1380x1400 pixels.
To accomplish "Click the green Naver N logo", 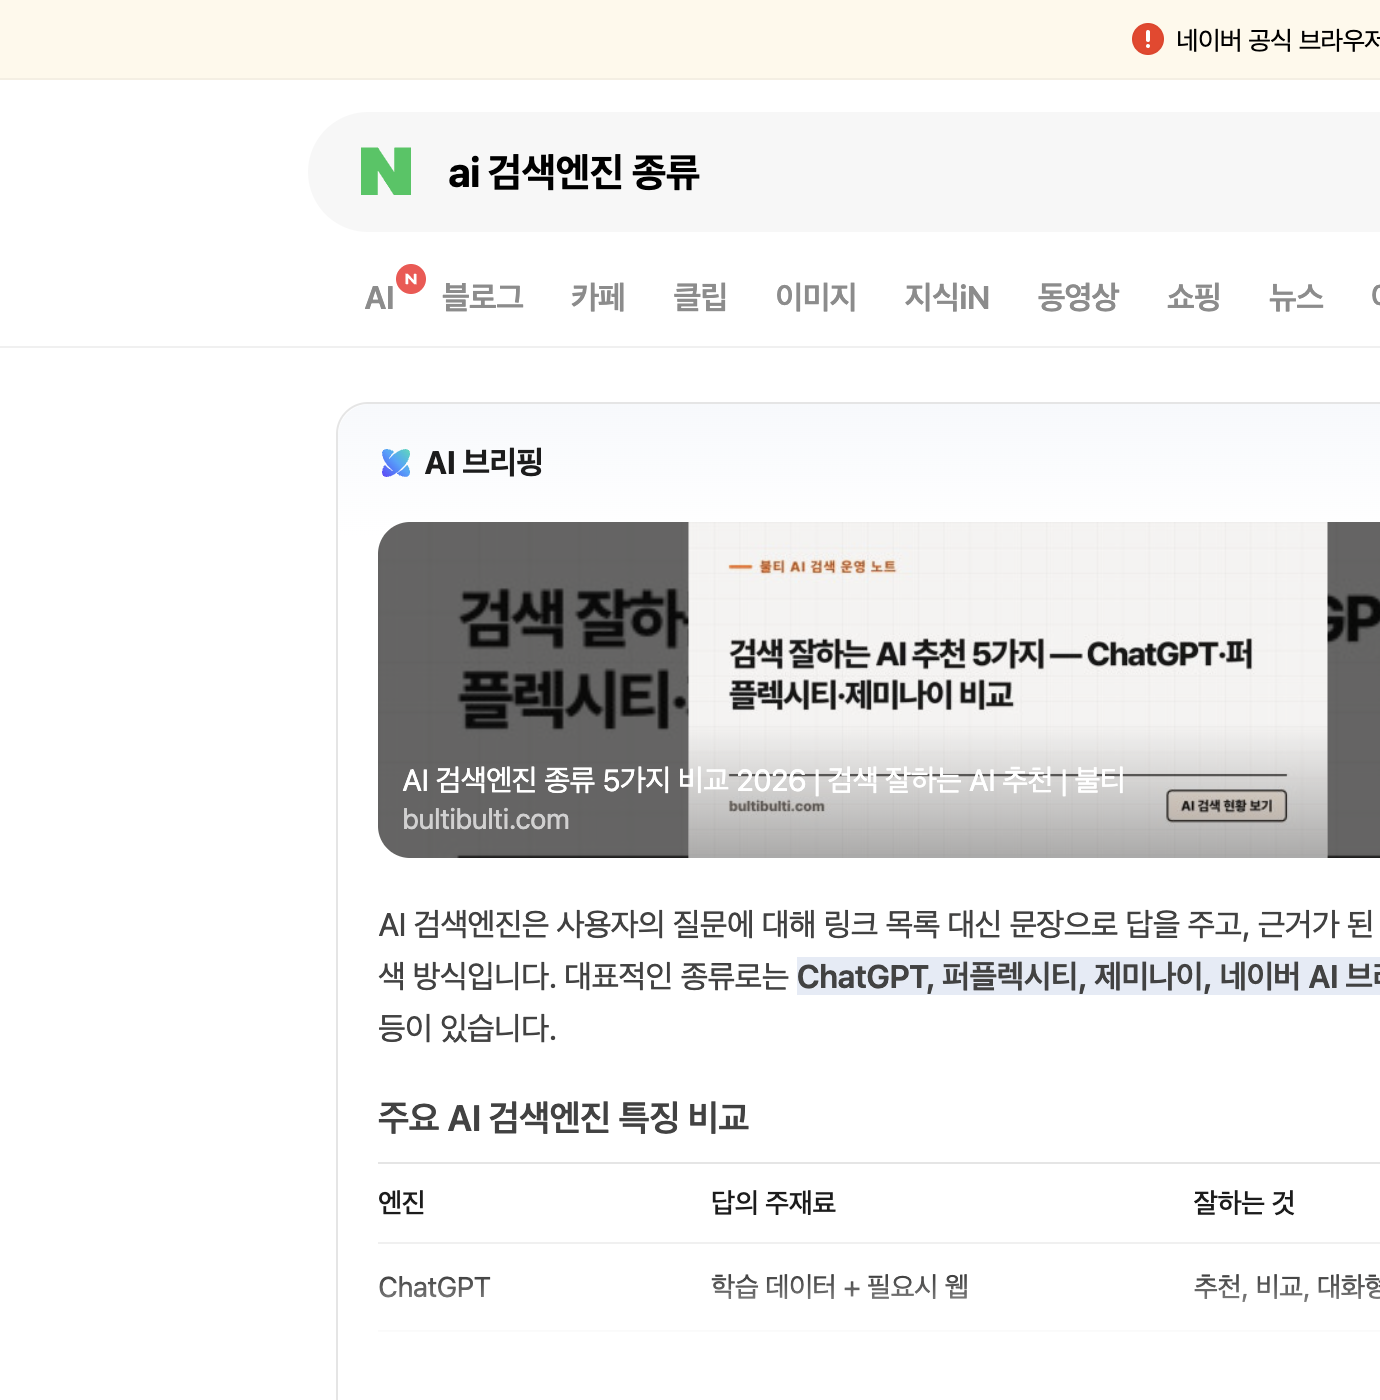I will pos(386,171).
